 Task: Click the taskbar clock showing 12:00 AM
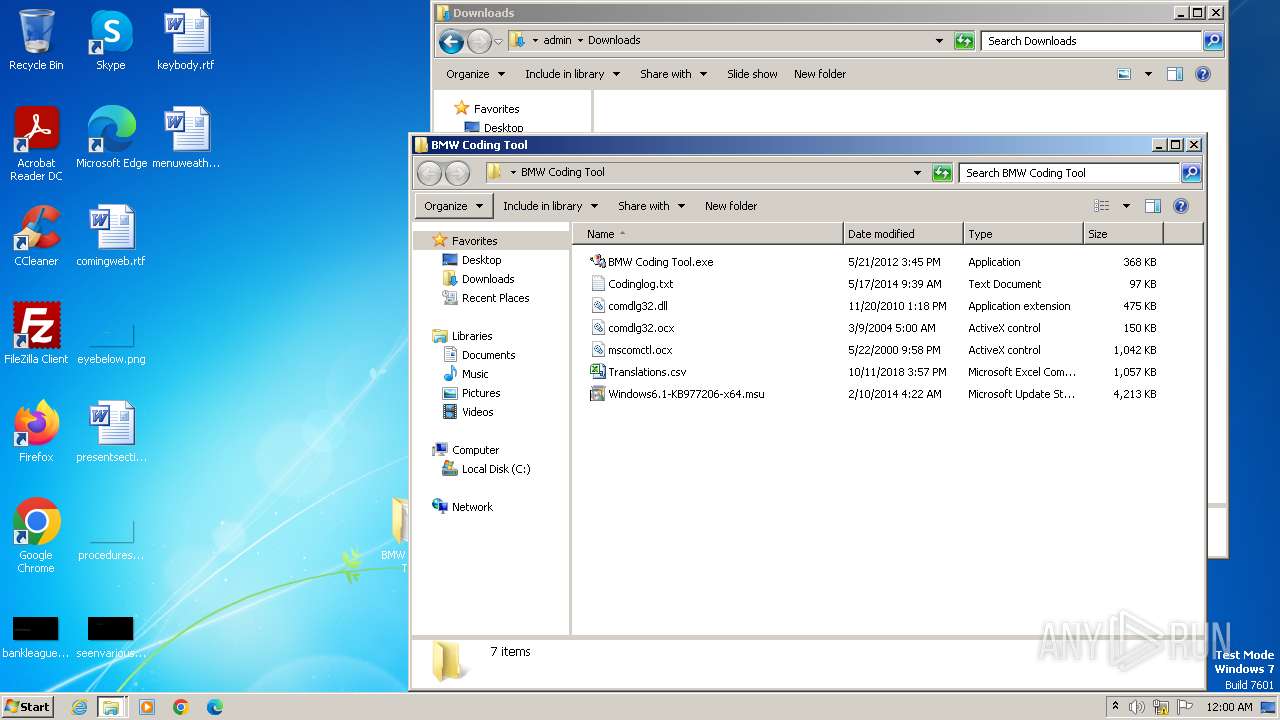coord(1229,707)
